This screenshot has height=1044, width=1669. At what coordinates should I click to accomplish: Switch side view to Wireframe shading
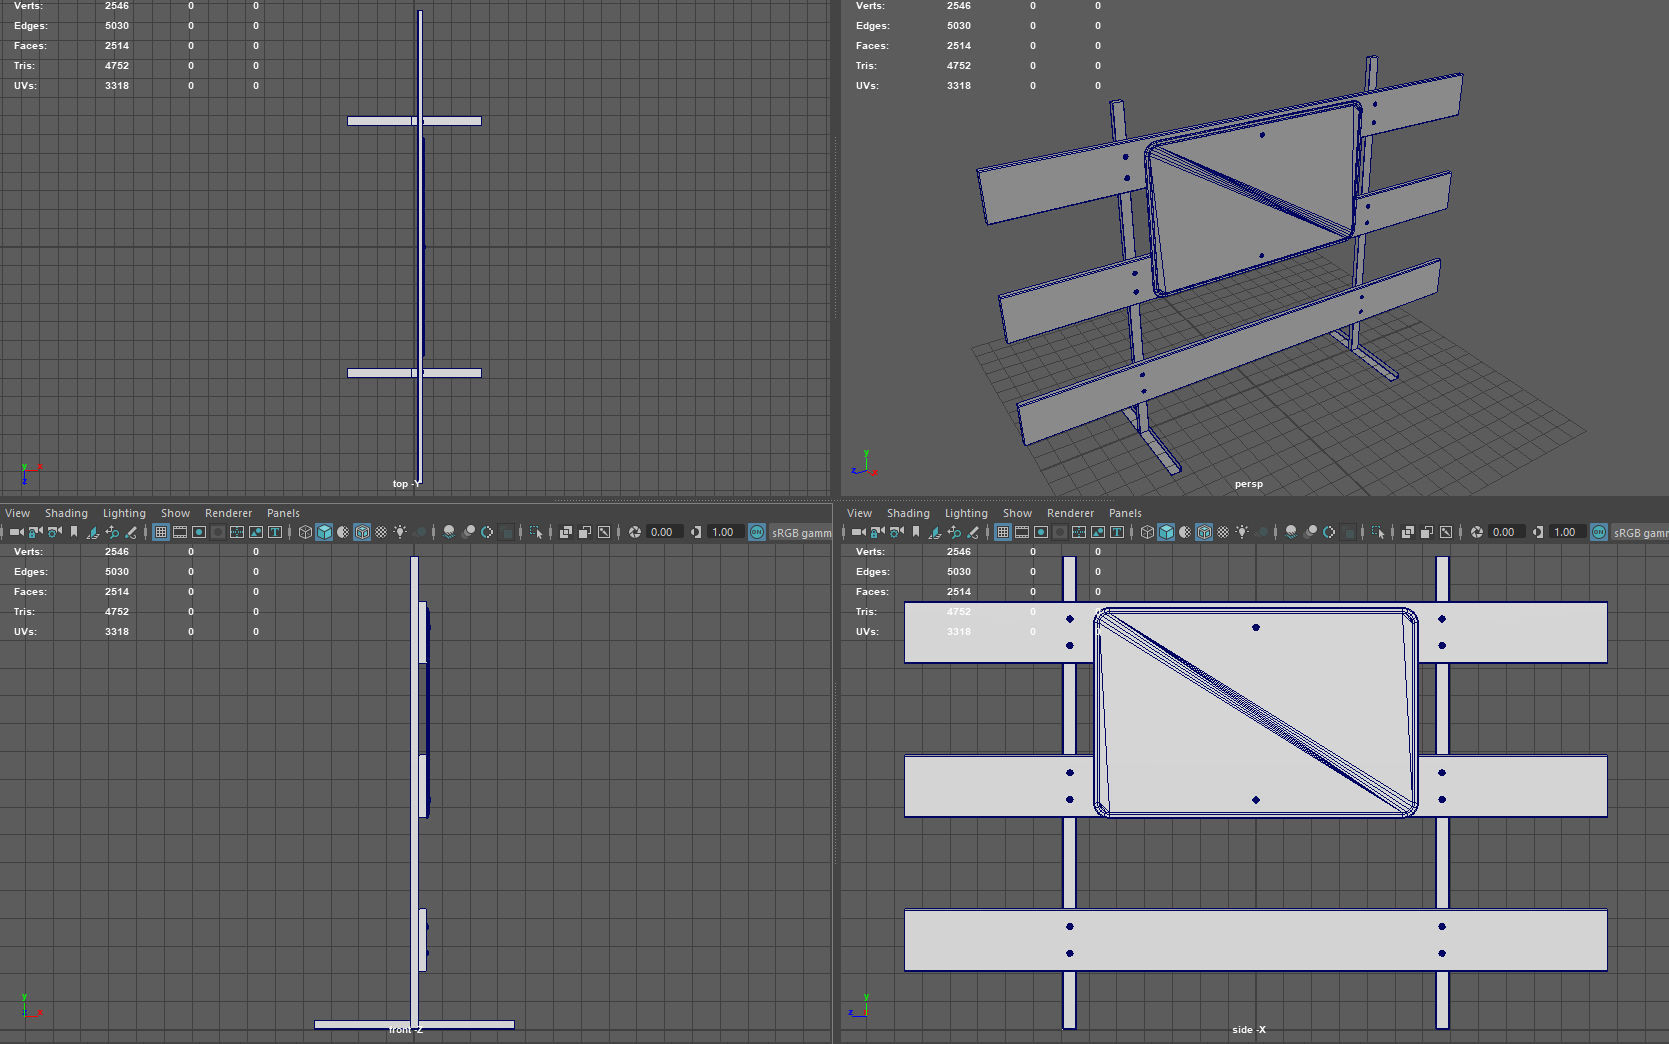tap(1147, 532)
